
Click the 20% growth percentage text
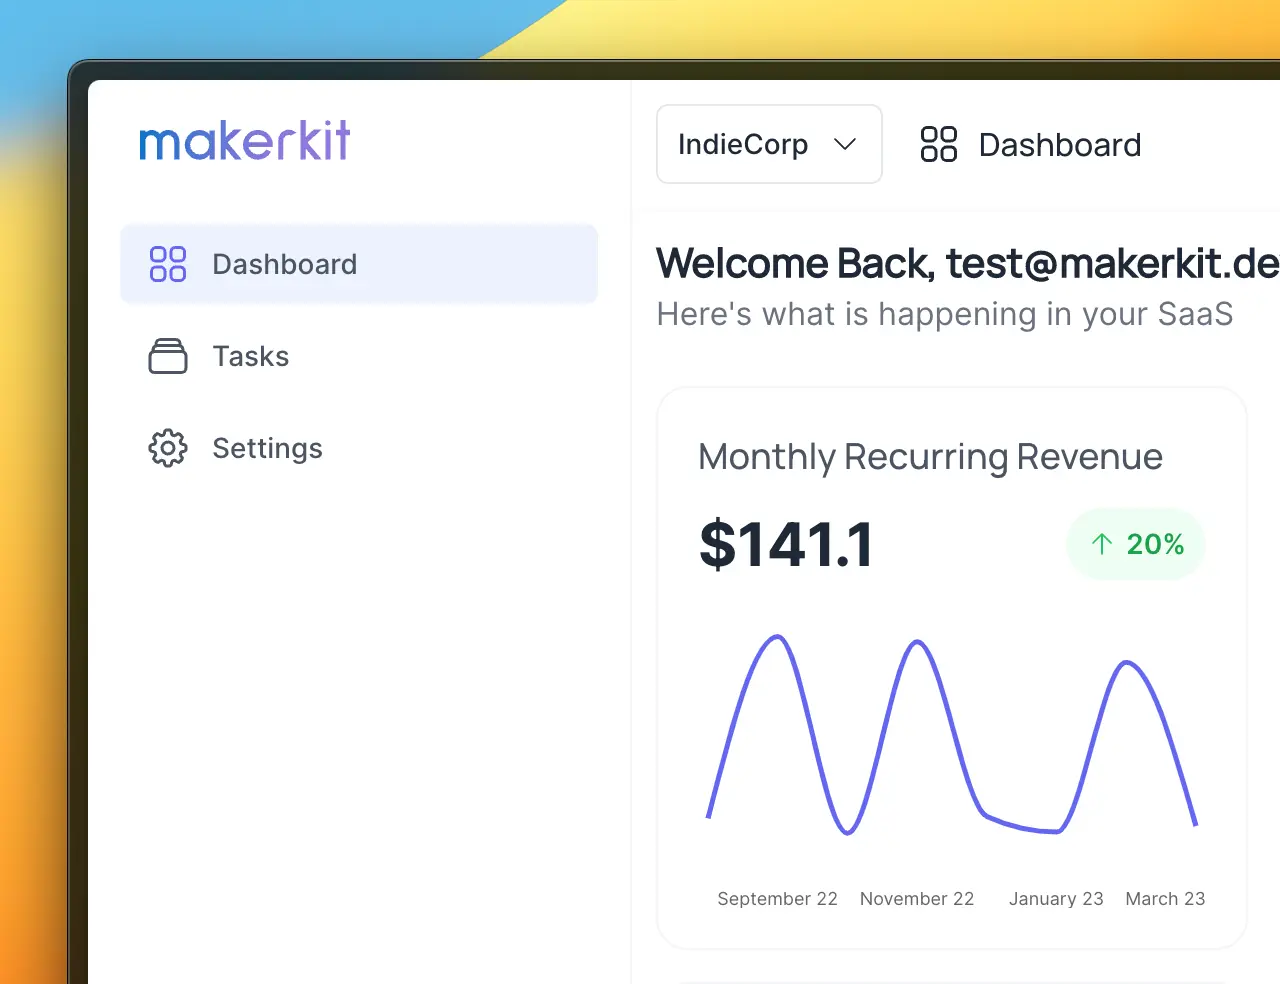[x=1155, y=544]
